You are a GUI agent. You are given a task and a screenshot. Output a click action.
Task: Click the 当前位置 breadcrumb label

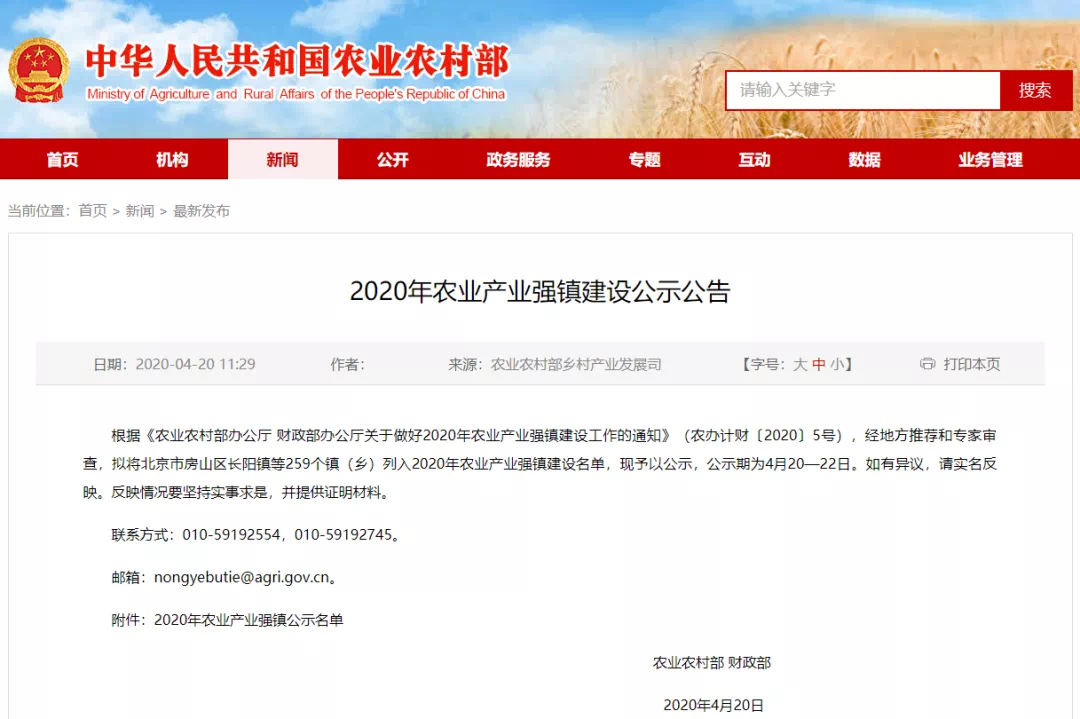39,211
